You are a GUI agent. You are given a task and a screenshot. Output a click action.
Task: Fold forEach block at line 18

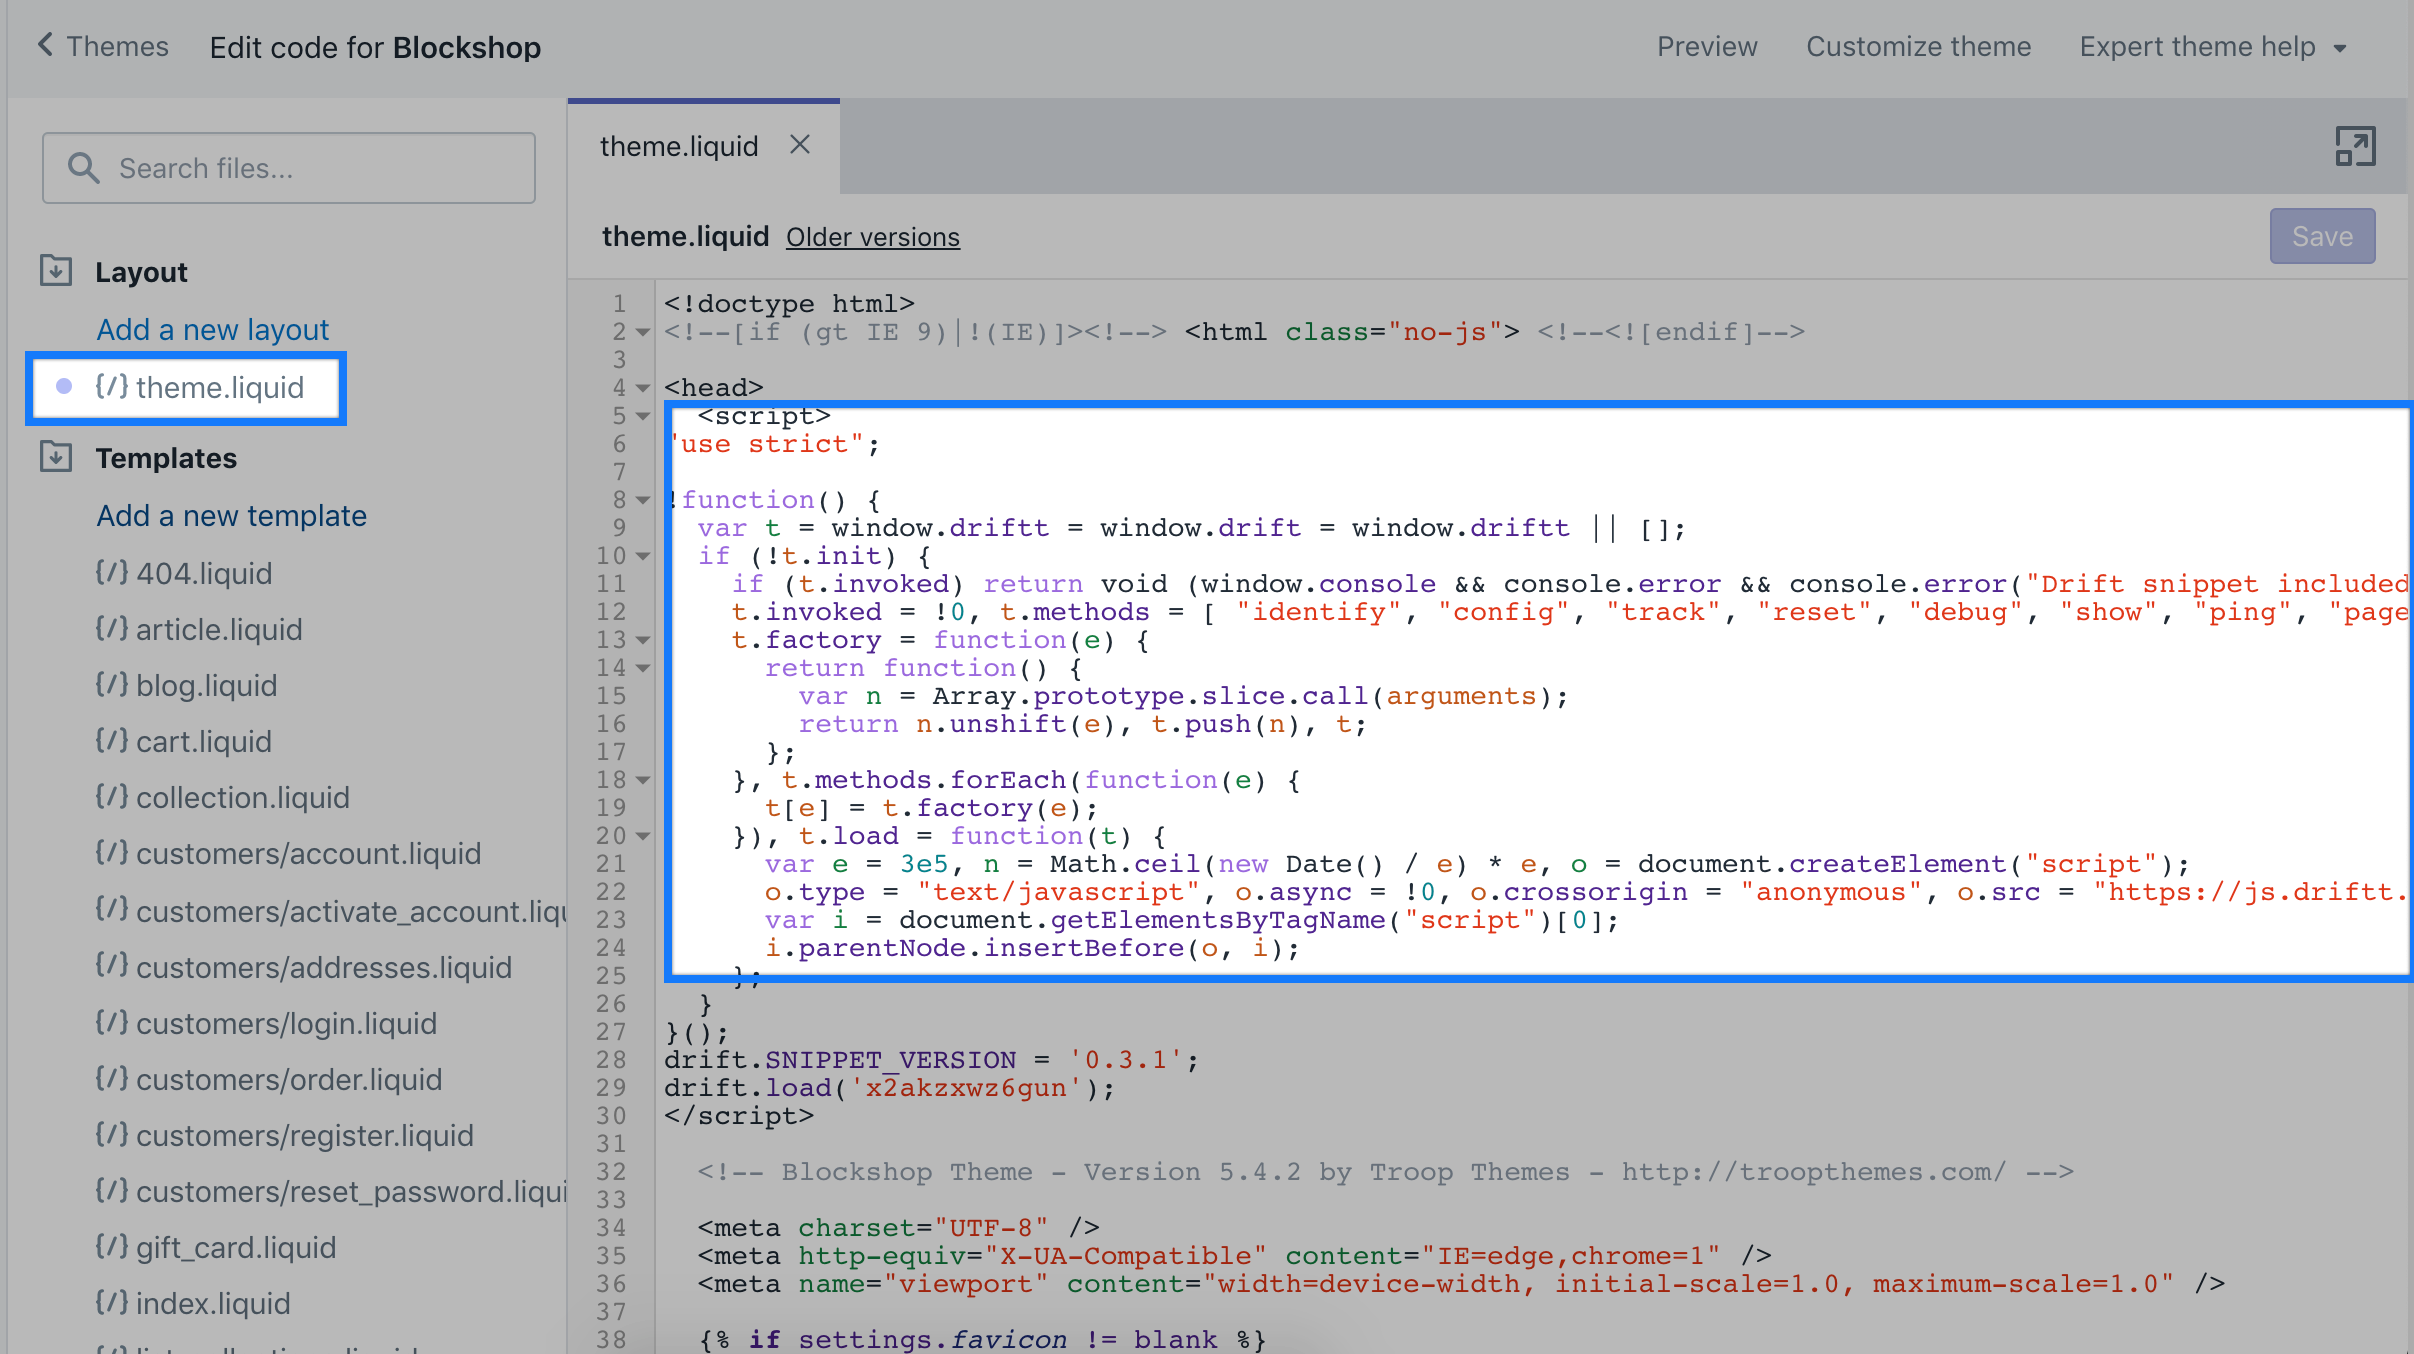point(643,780)
